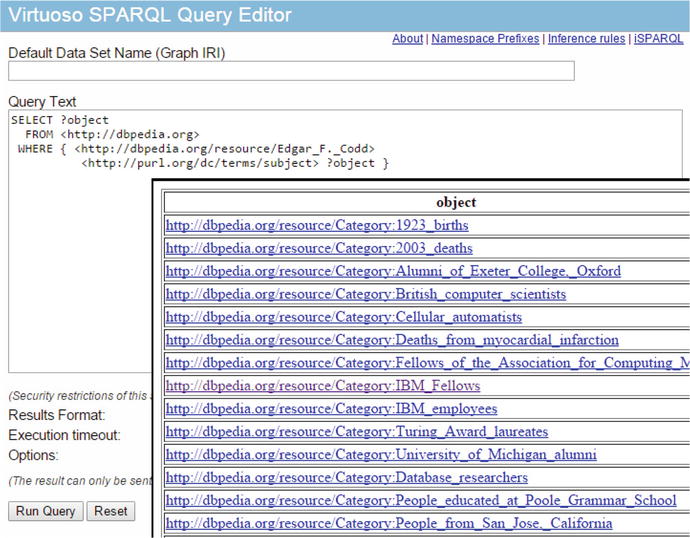Viewport: 690px width, 538px height.
Task: Open the Namespace Prefixes link
Action: coord(485,39)
